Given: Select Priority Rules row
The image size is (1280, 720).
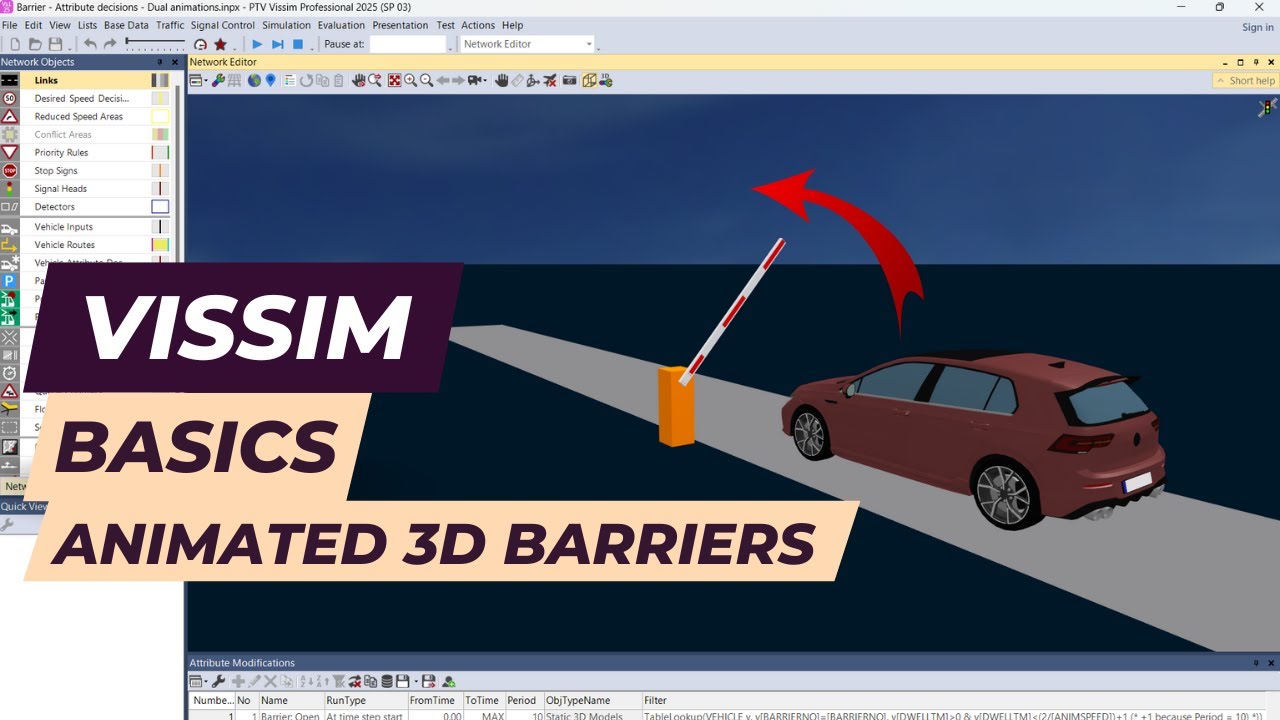Looking at the screenshot, I should click(x=85, y=152).
